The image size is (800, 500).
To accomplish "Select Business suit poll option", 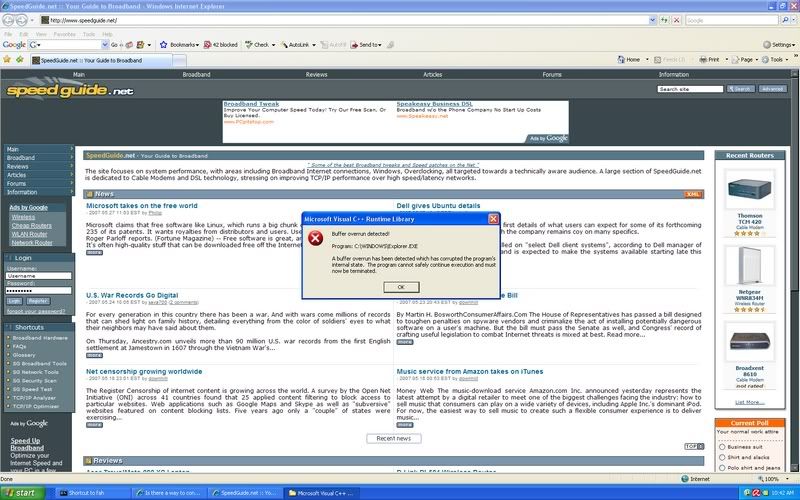I will coord(722,447).
